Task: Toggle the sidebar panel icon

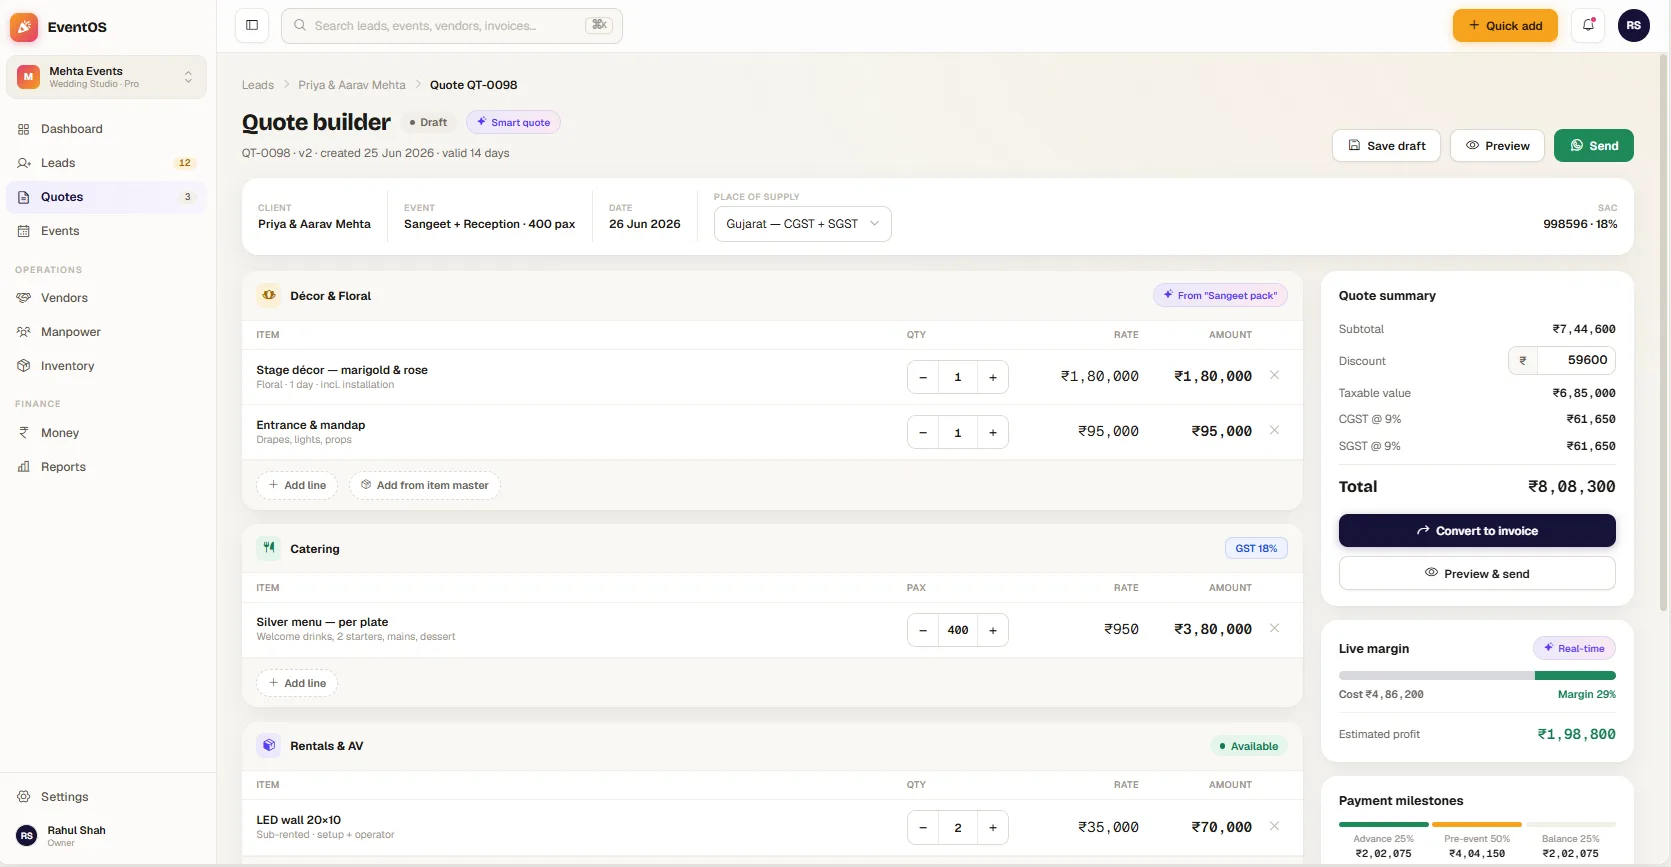Action: (x=252, y=25)
